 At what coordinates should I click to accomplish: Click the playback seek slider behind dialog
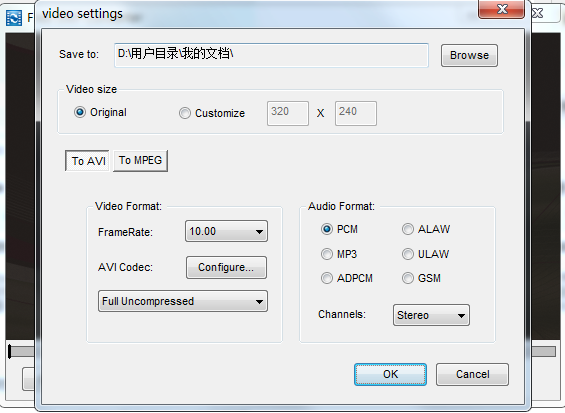[543, 352]
